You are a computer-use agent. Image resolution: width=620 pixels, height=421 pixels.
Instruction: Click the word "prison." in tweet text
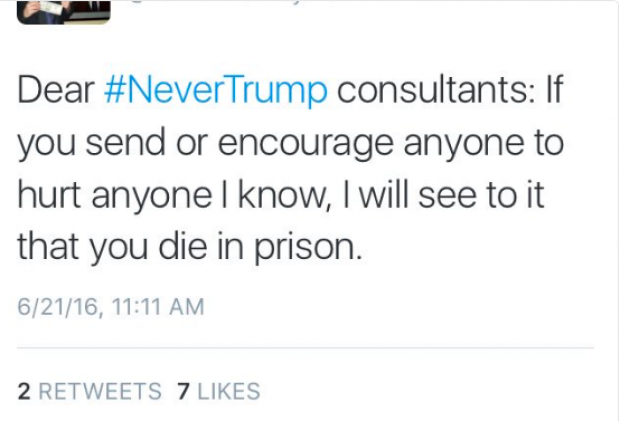tap(308, 247)
